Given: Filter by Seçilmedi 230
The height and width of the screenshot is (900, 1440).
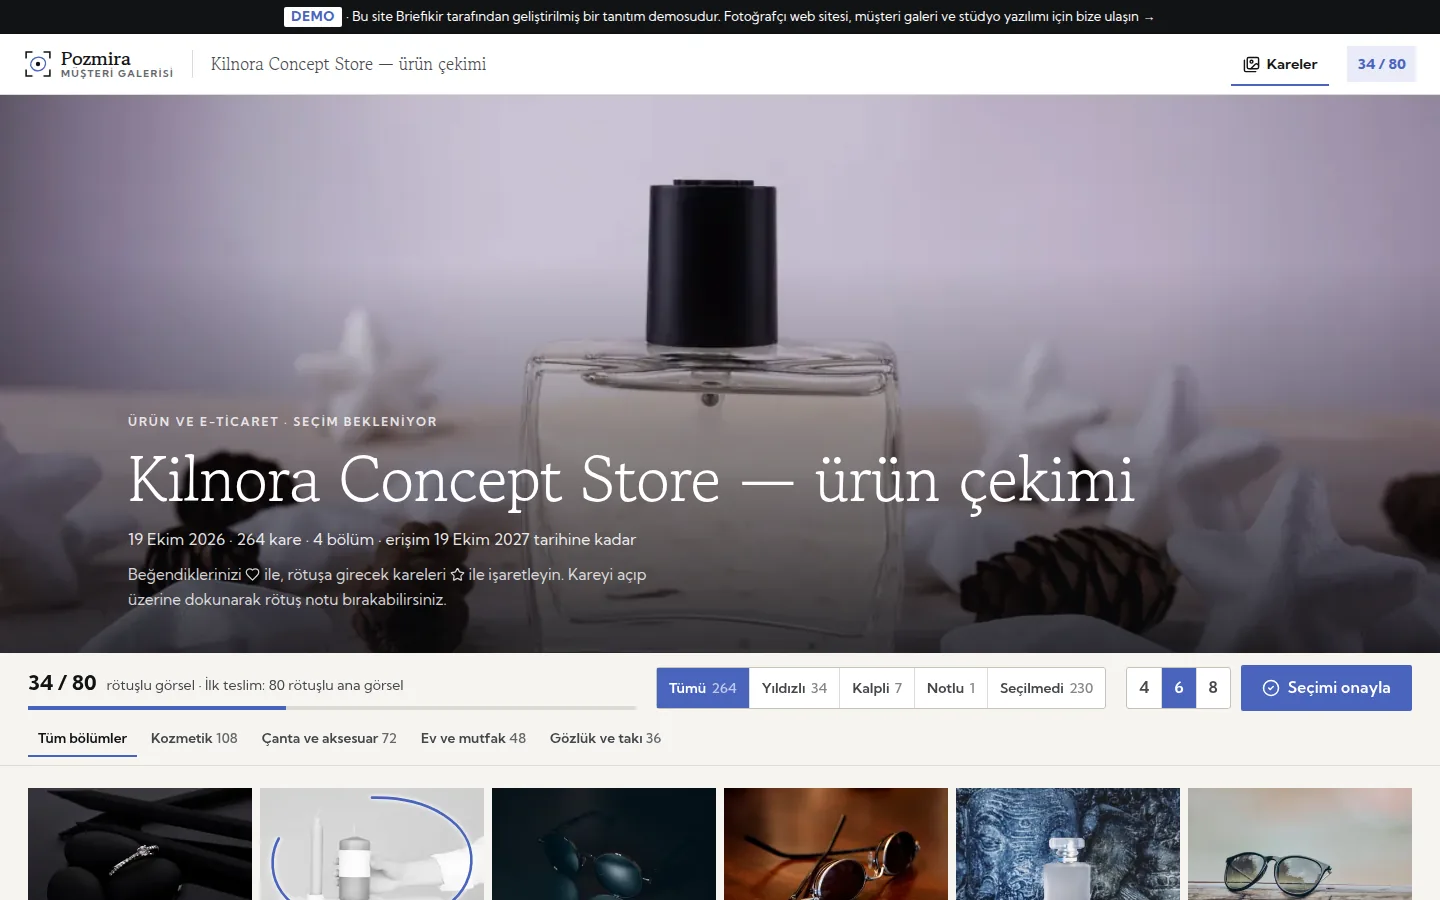Looking at the screenshot, I should coord(1046,688).
